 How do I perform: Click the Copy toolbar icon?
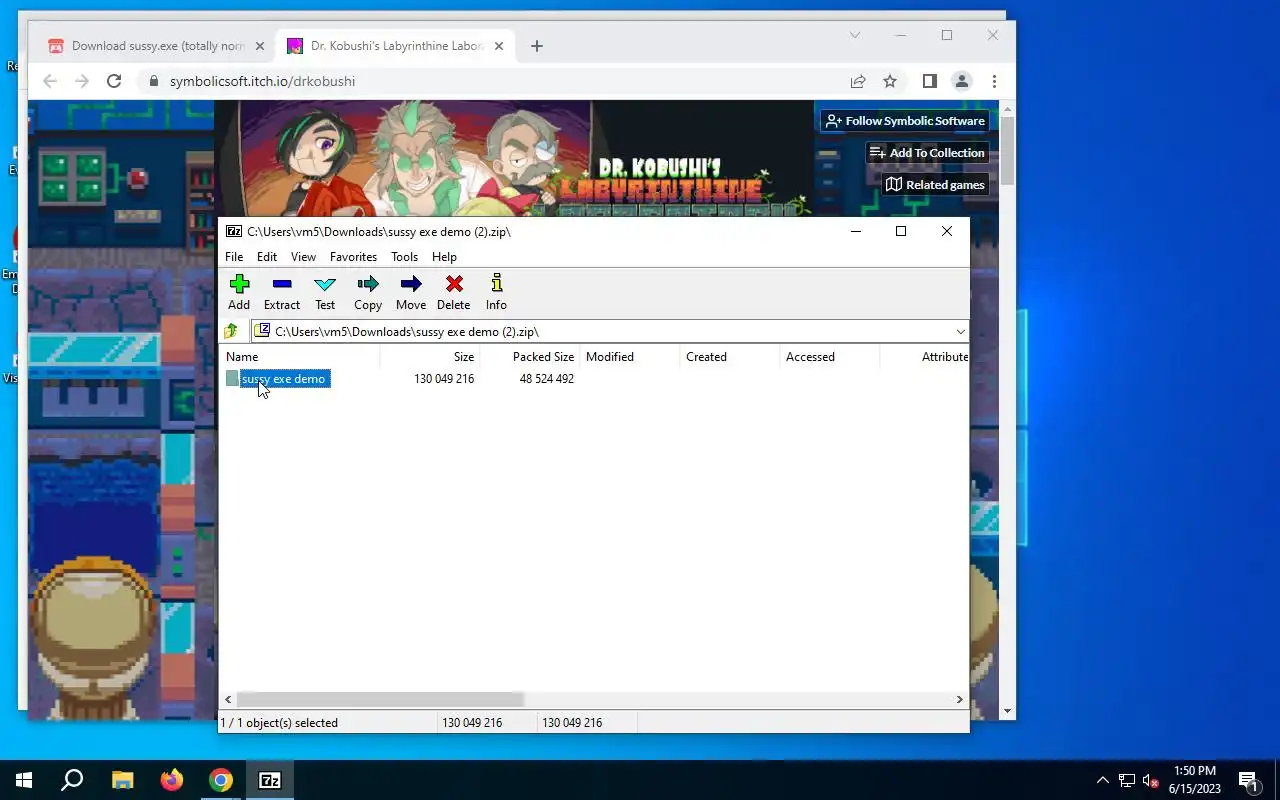(x=368, y=292)
